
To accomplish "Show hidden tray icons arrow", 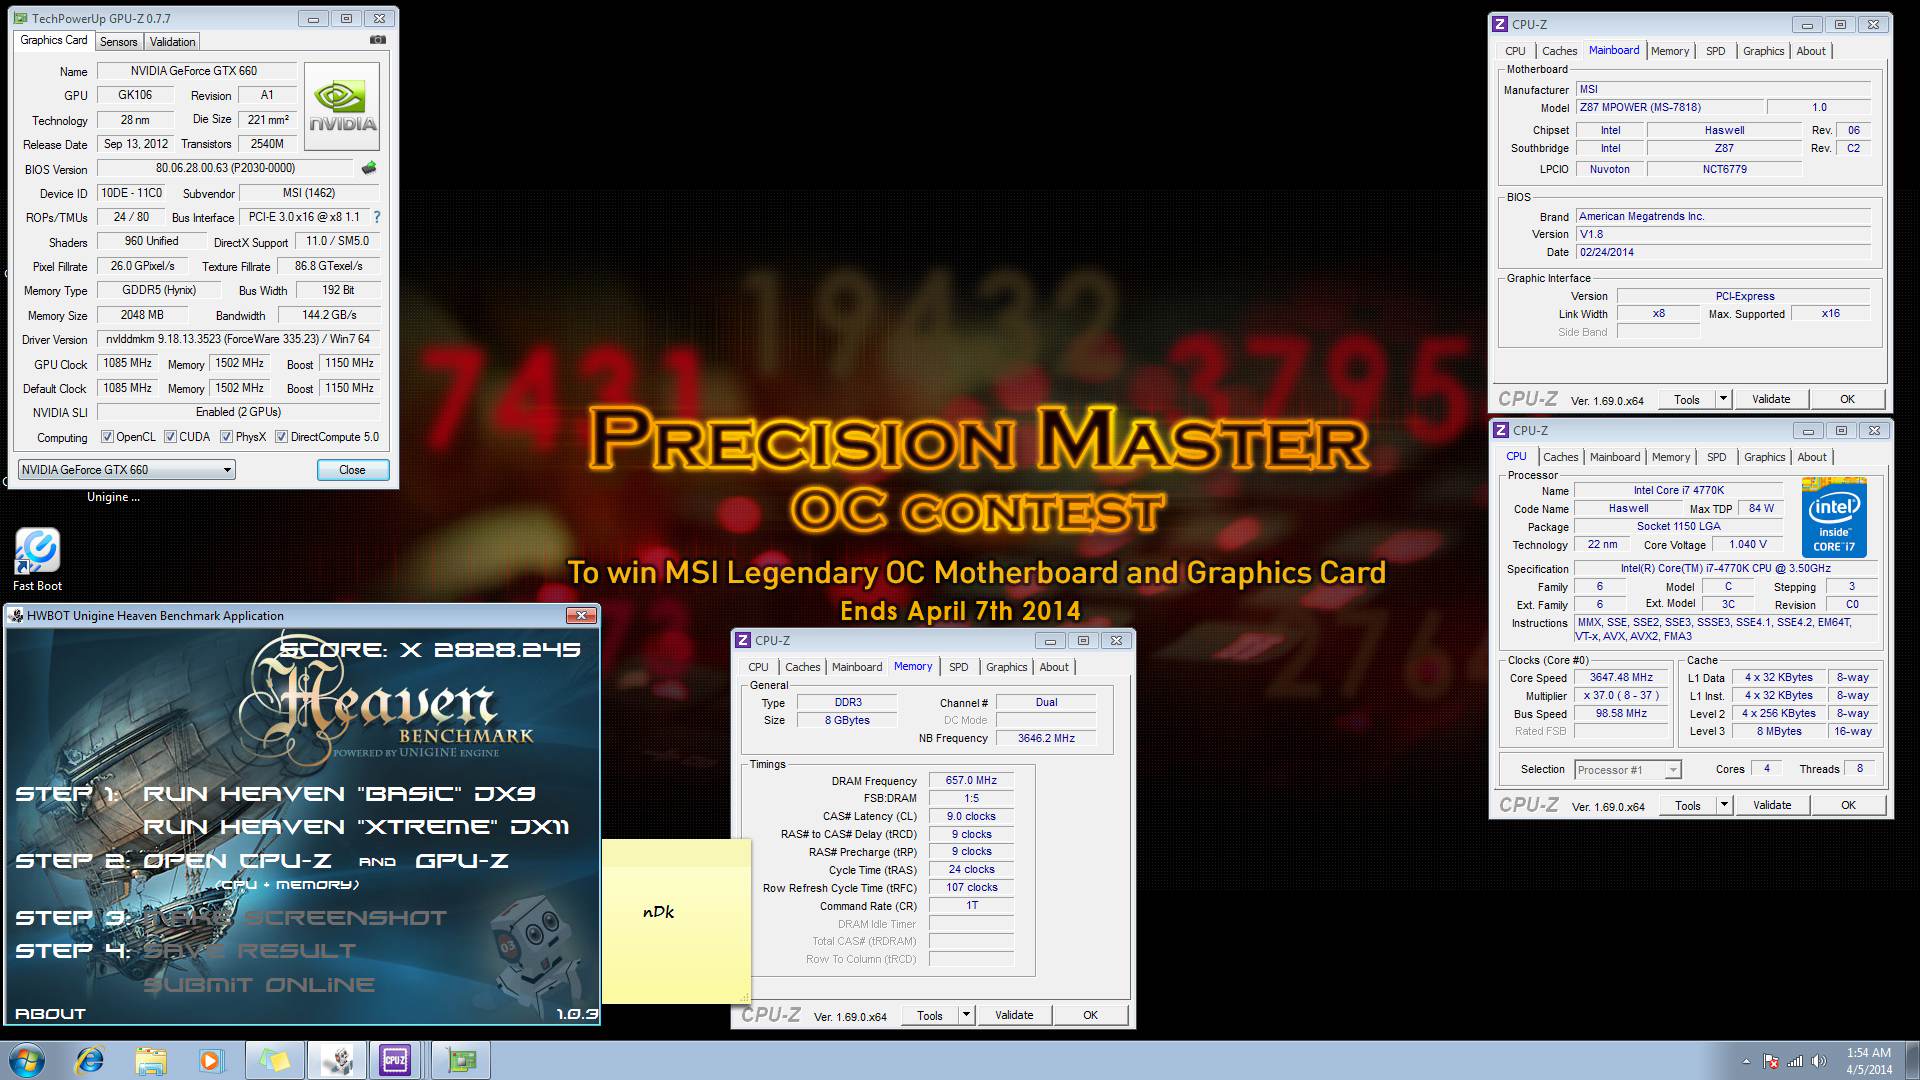I will (1747, 1061).
